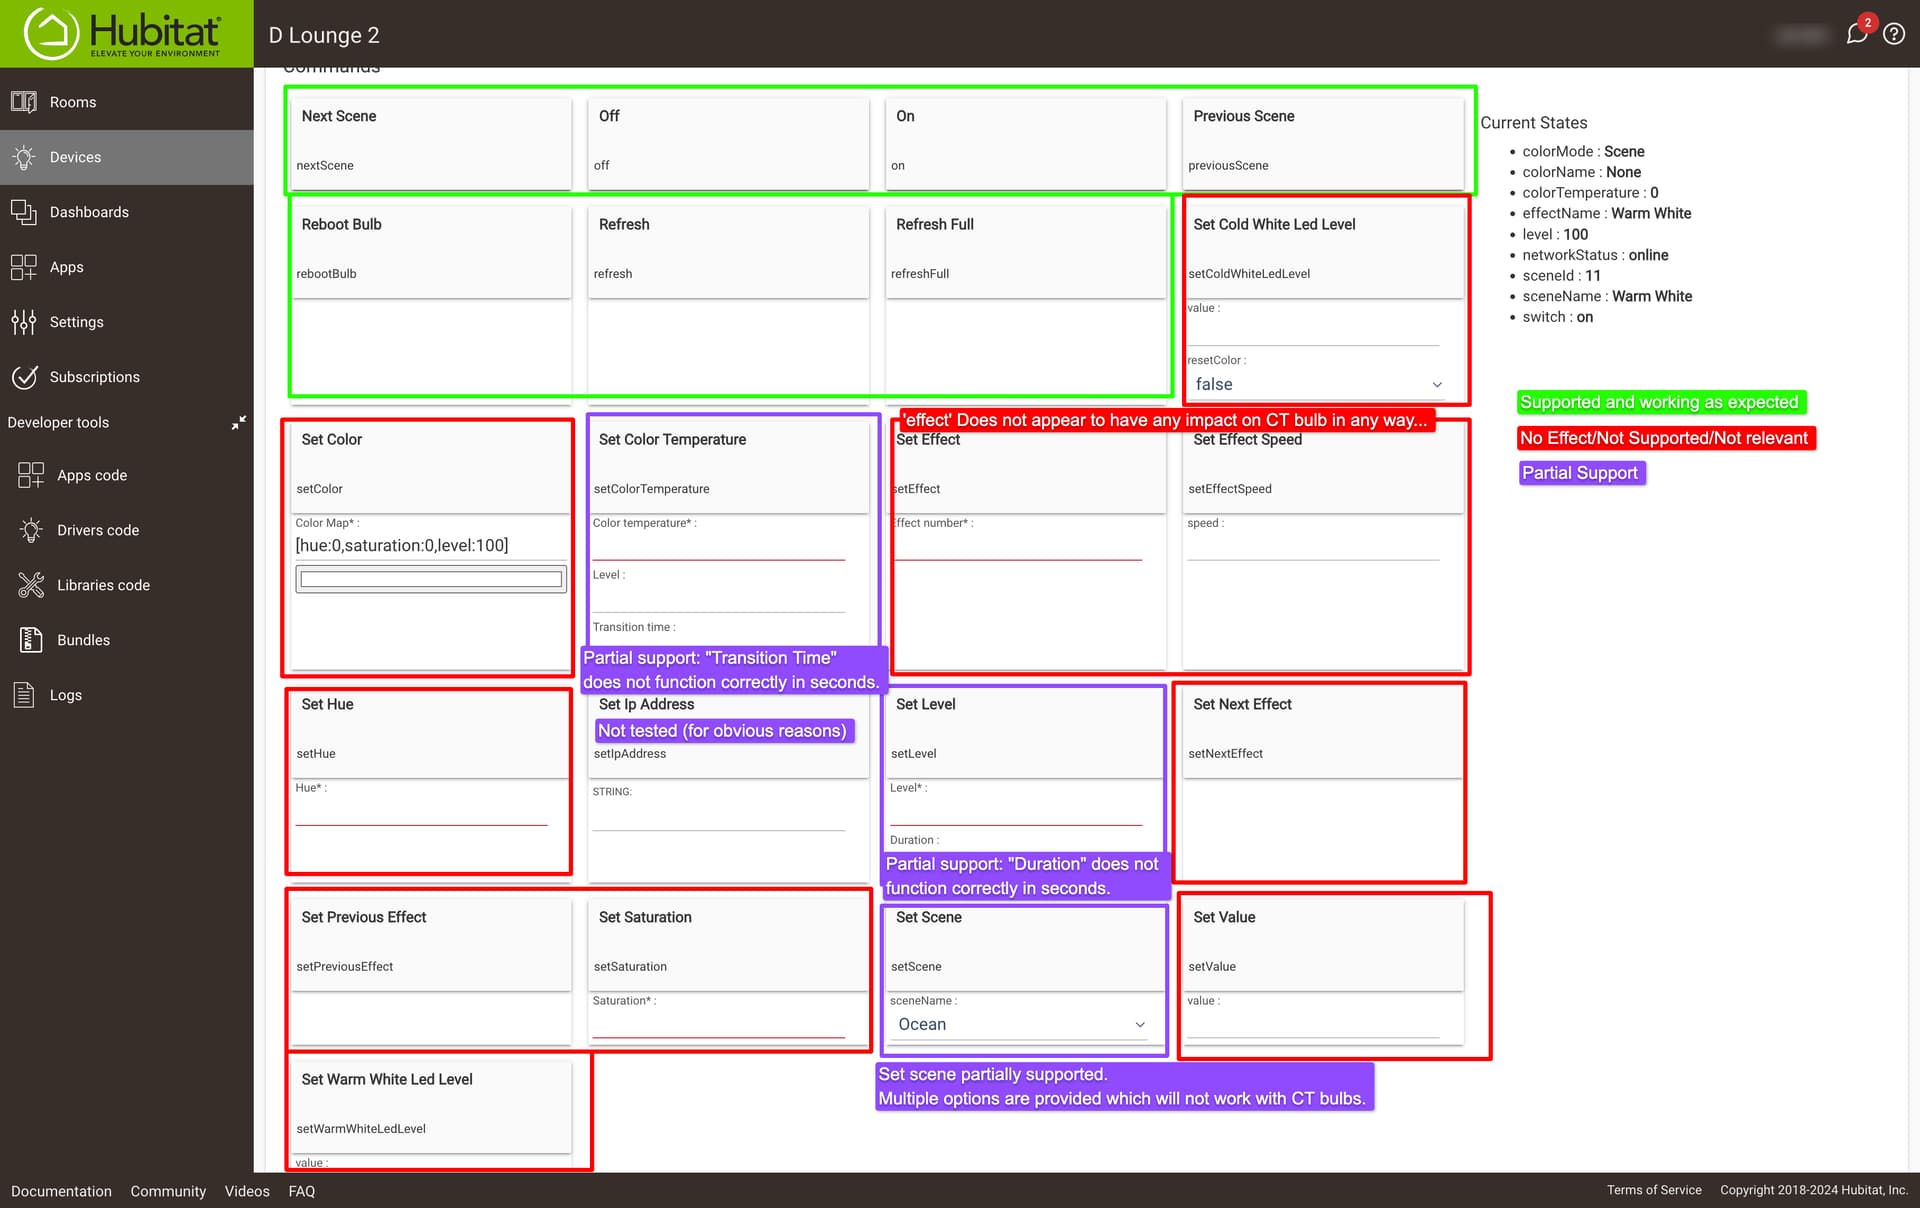Image resolution: width=1920 pixels, height=1208 pixels.
Task: Run Set Warm White Led Level
Action: click(431, 1106)
